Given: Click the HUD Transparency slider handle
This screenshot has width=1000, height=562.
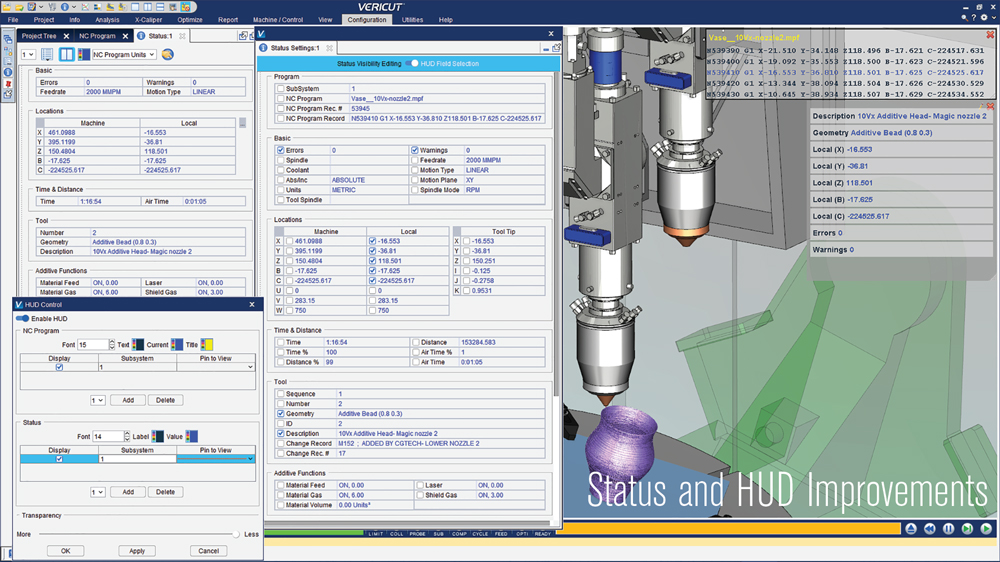Looking at the screenshot, I should [235, 534].
